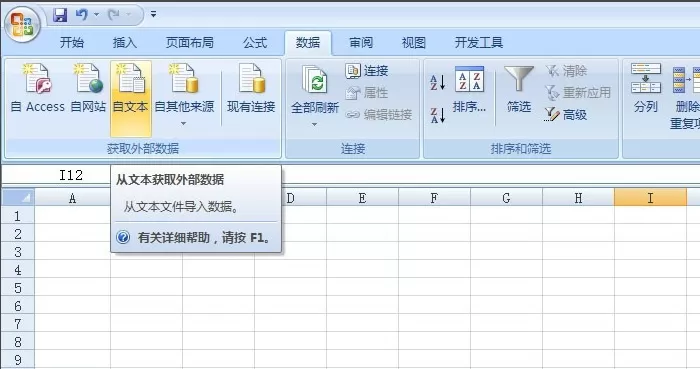Screen dimensions: 700x369
Task: Go to the 视图 tab
Action: (x=413, y=43)
